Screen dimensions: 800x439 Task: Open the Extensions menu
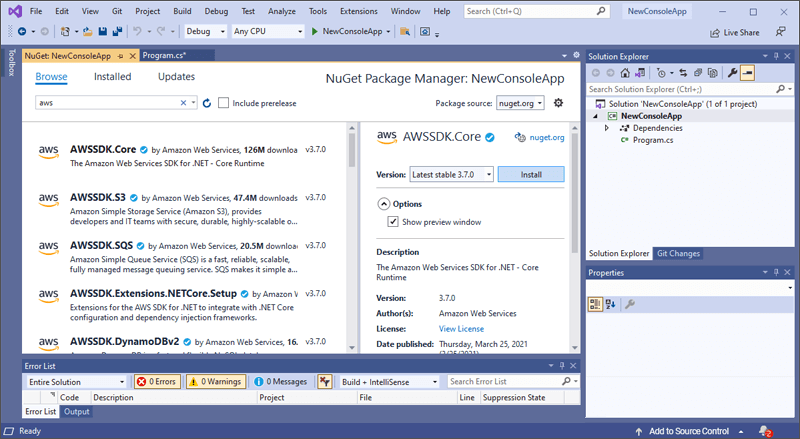pos(359,11)
